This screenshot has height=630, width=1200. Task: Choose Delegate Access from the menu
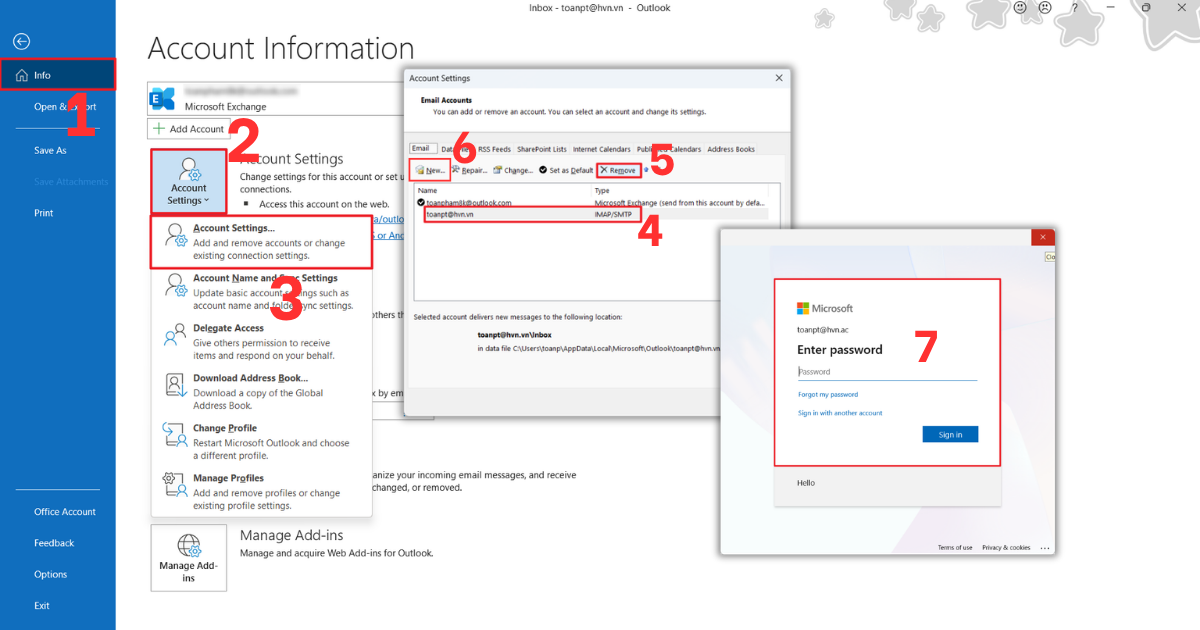[261, 342]
